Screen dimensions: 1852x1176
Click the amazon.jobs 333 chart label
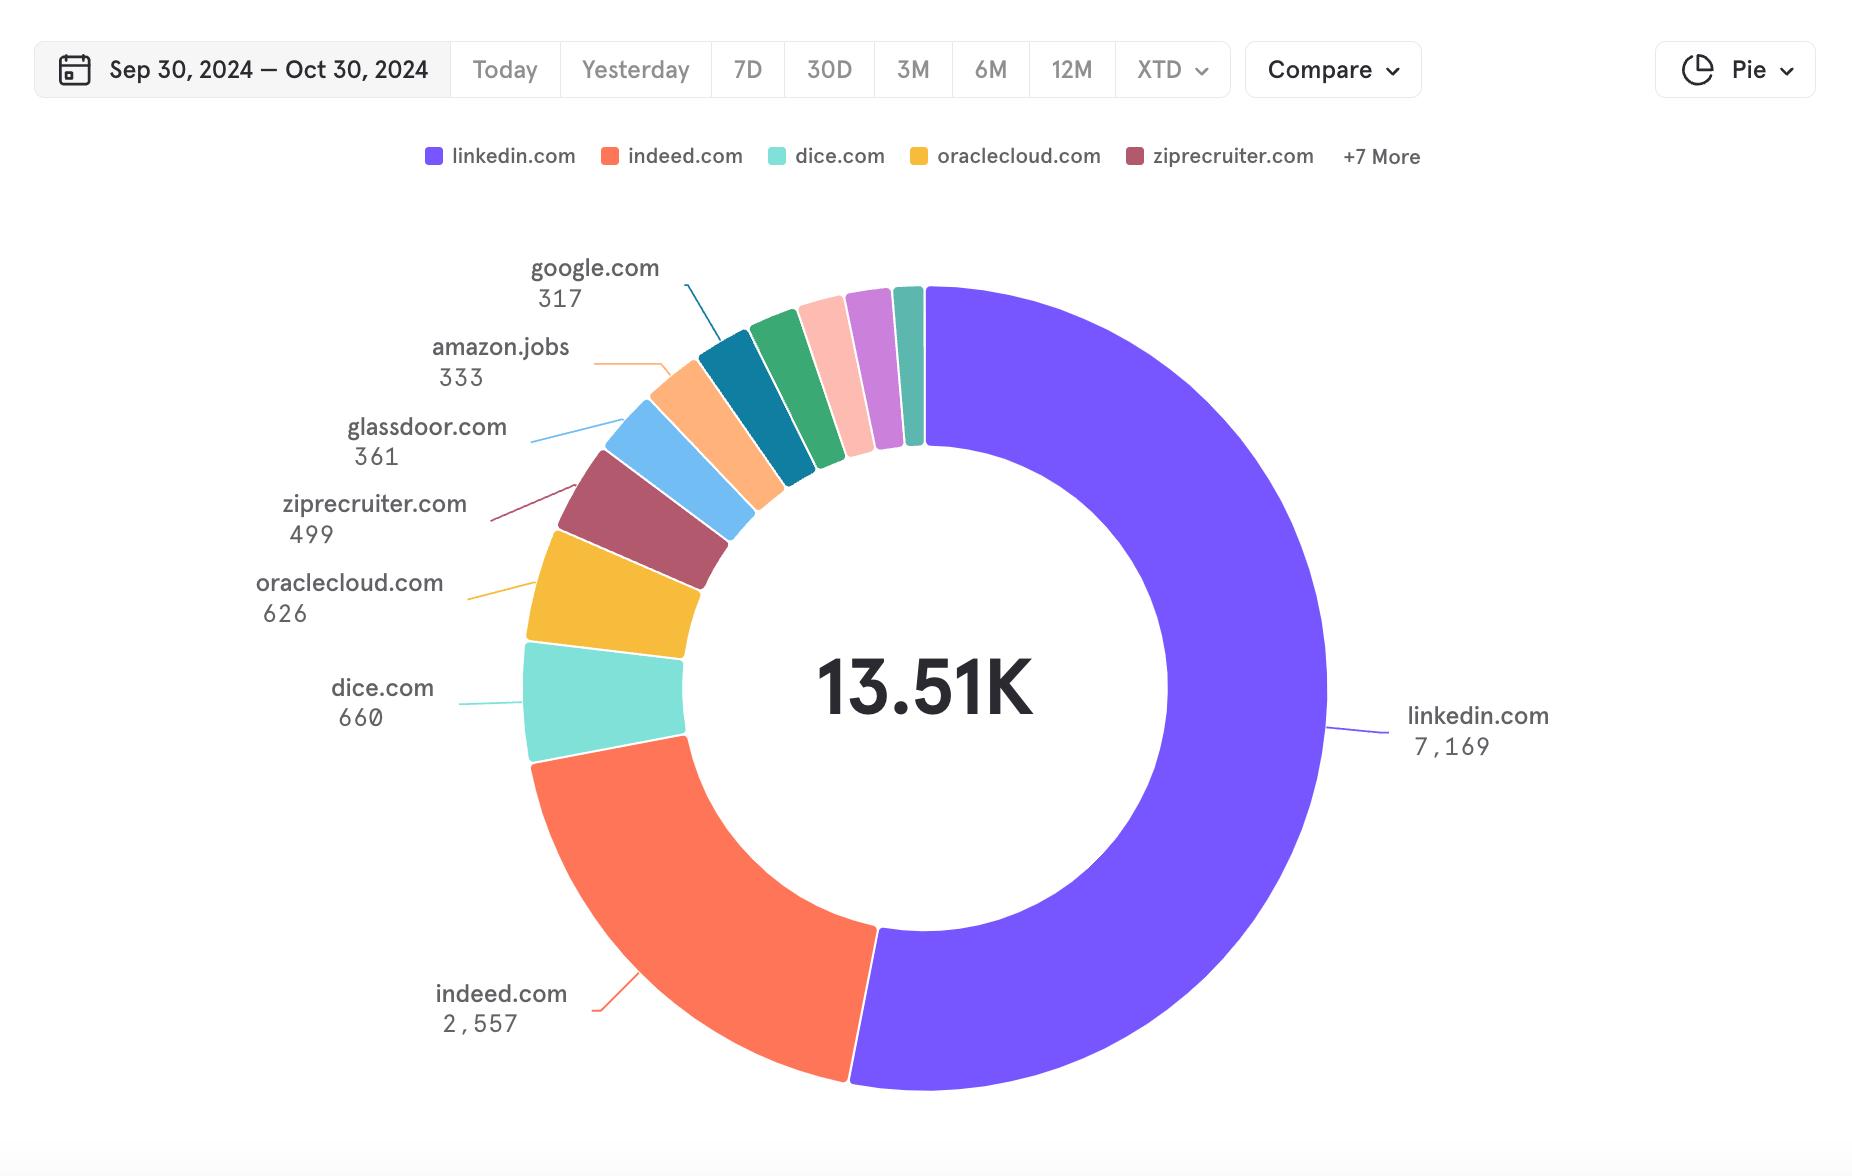pos(500,362)
